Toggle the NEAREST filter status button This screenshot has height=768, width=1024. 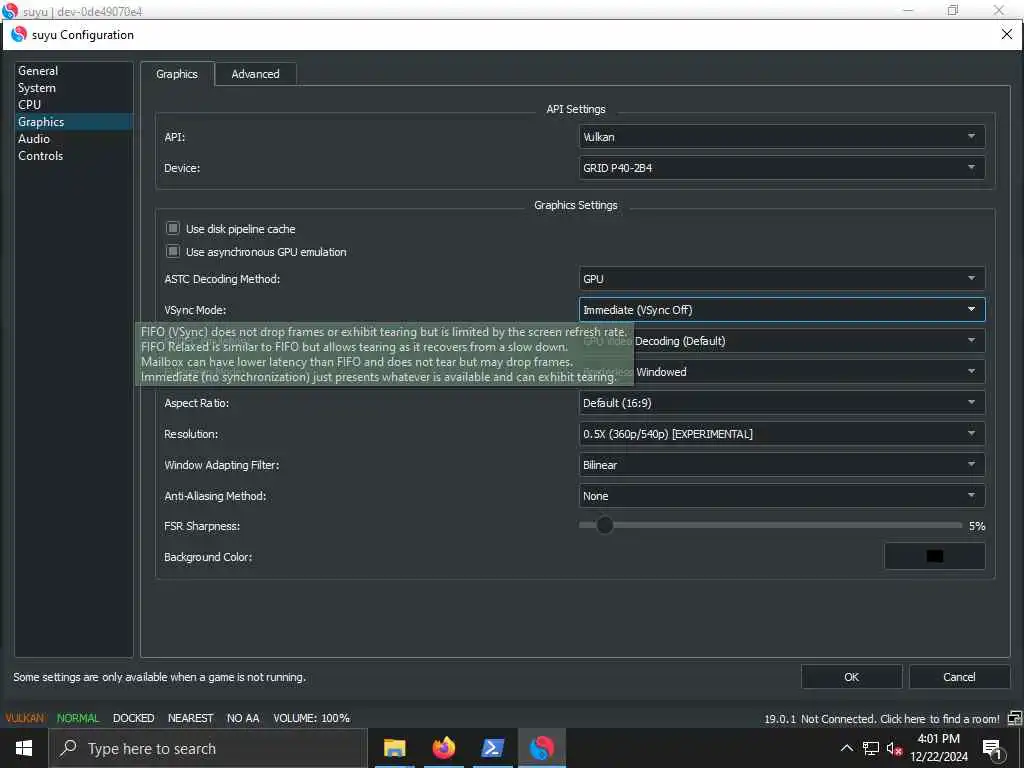pyautogui.click(x=190, y=718)
